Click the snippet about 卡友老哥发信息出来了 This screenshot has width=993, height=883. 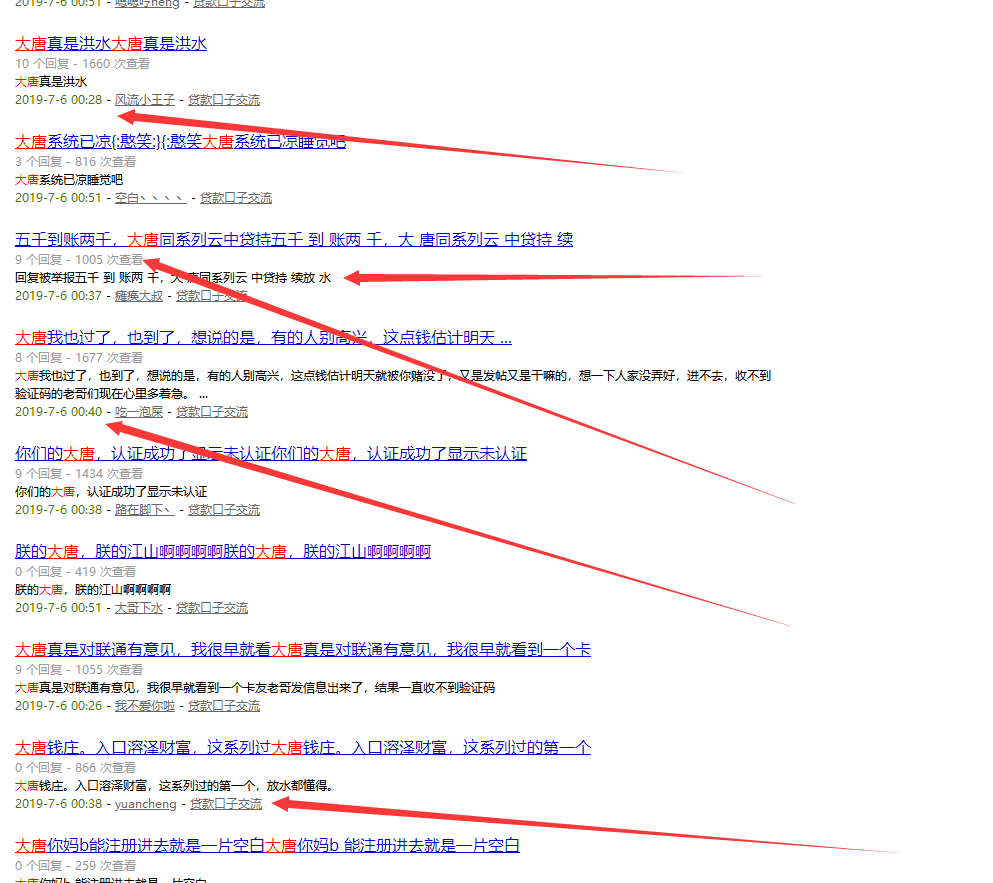pyautogui.click(x=255, y=688)
